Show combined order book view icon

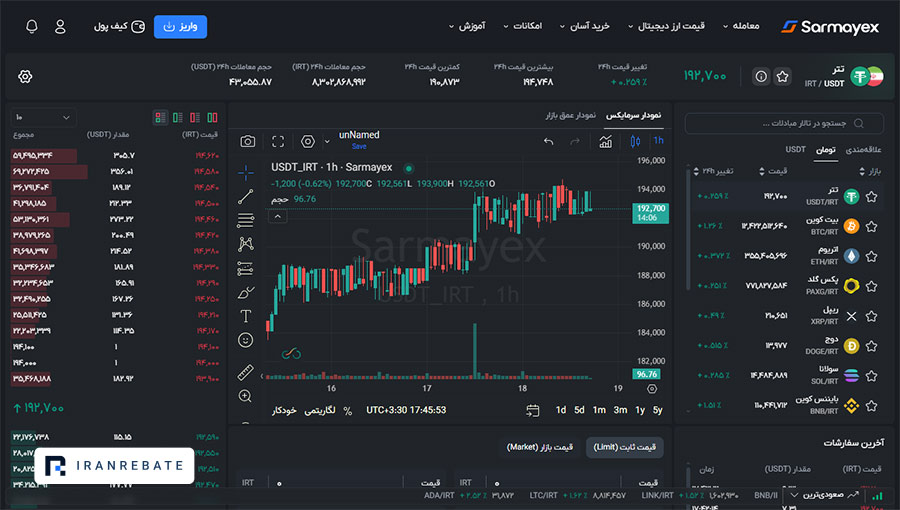point(160,118)
